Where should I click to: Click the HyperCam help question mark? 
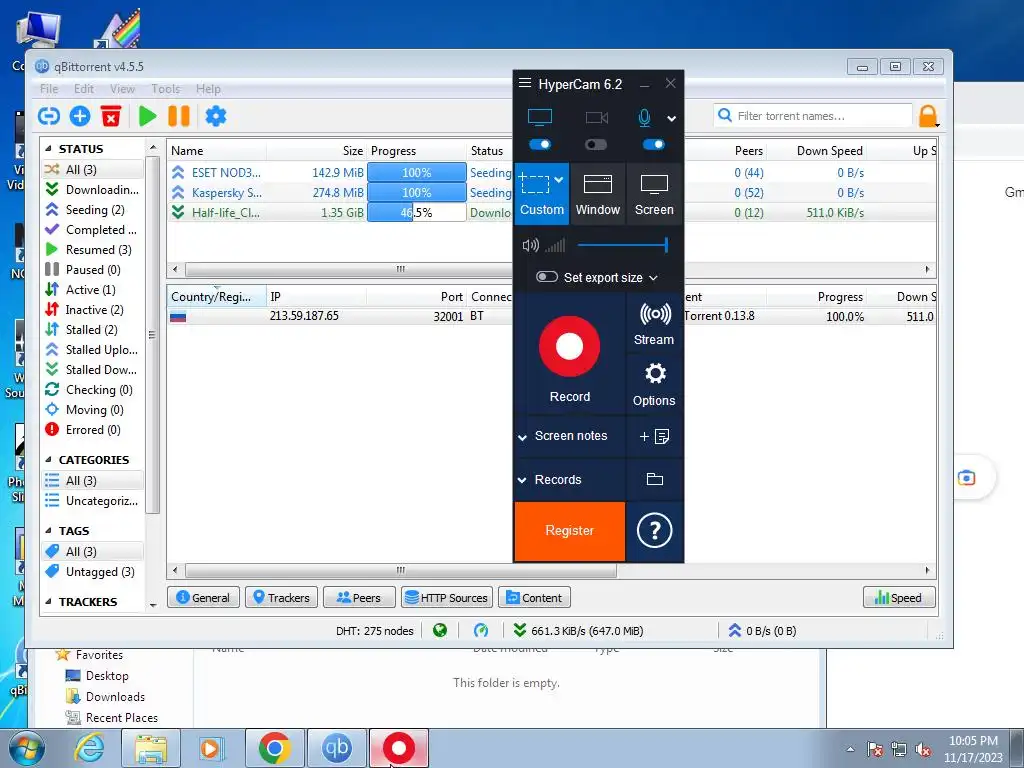click(654, 531)
